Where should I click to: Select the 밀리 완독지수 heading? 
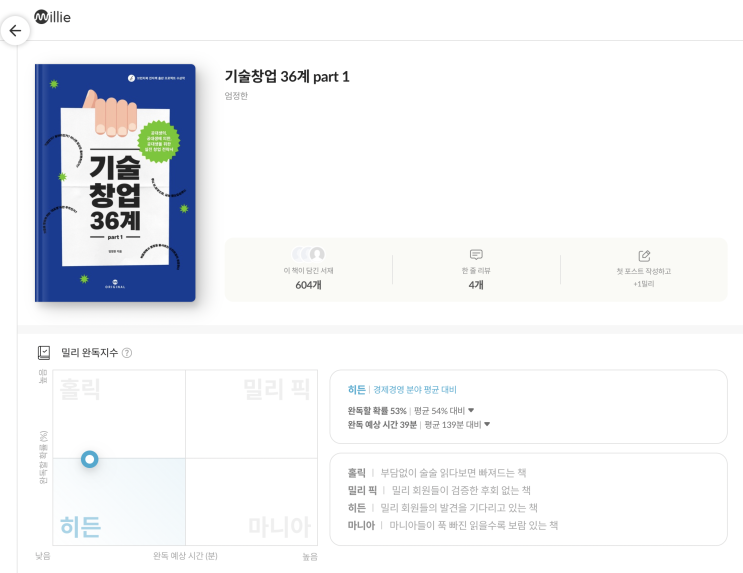[90, 353]
